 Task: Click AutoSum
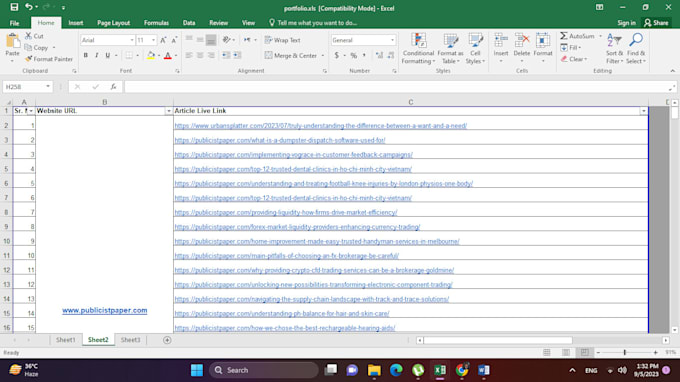tap(577, 36)
